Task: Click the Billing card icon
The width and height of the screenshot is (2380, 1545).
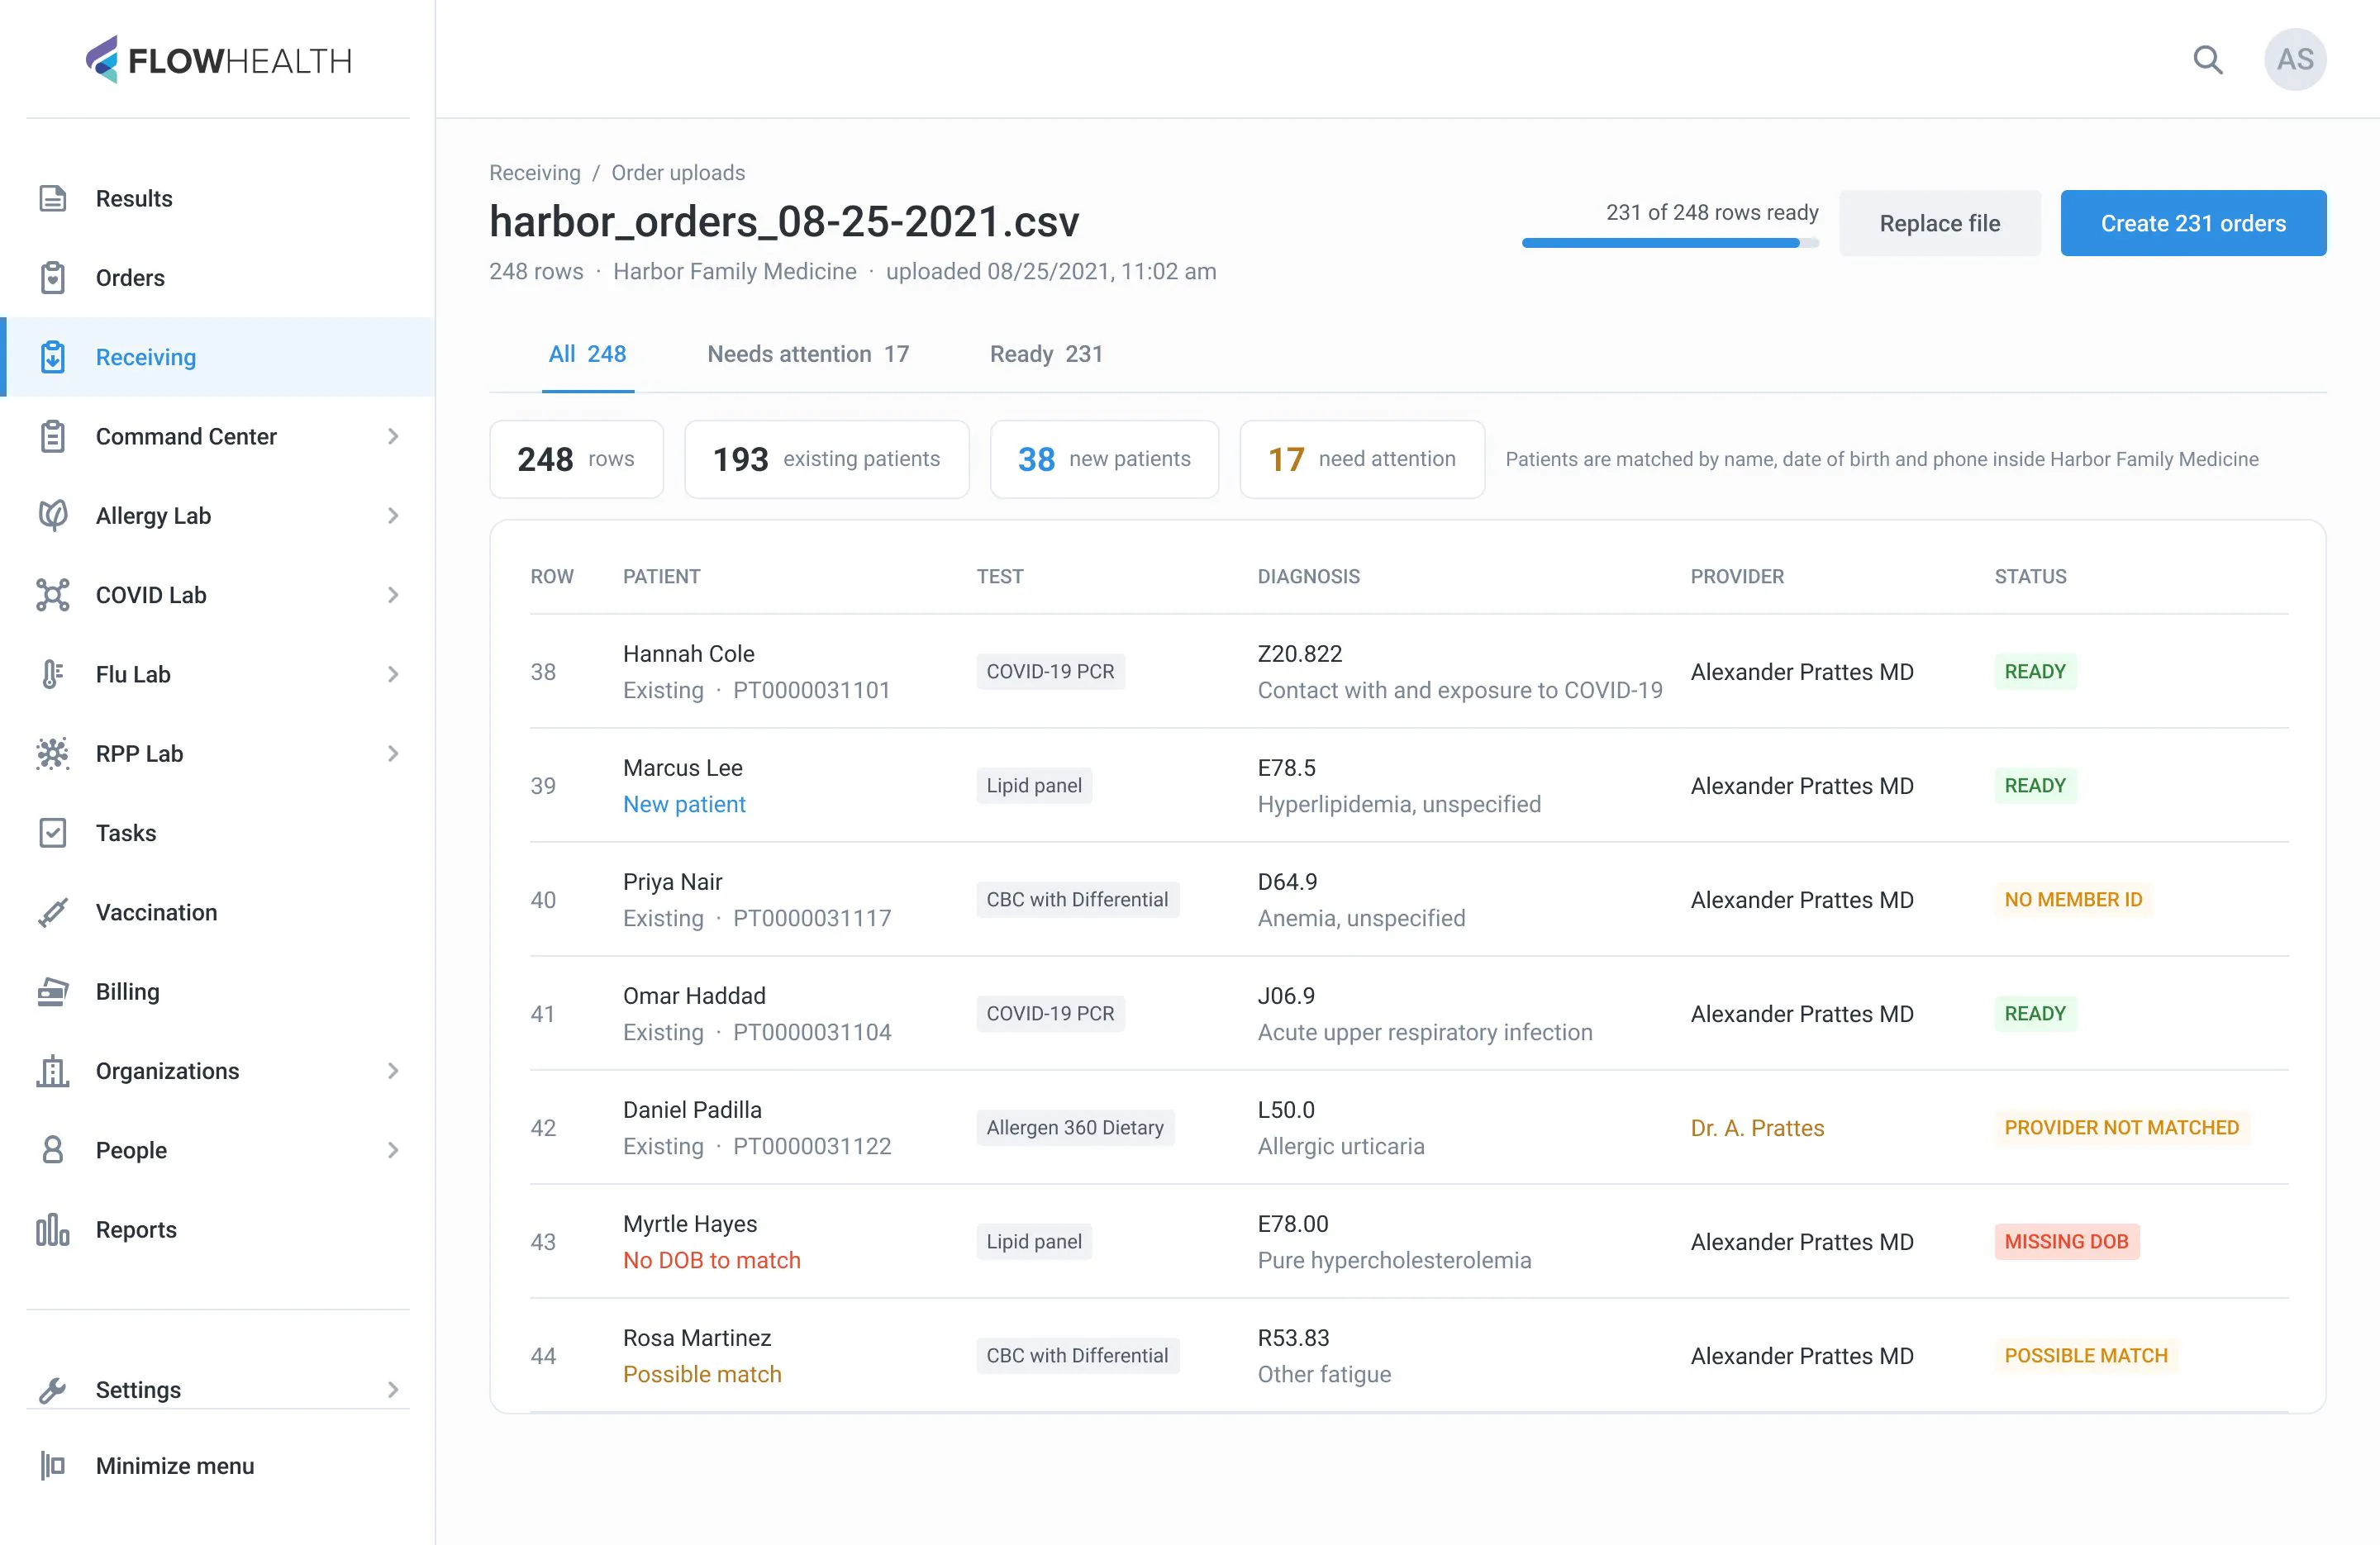Action: (53, 991)
